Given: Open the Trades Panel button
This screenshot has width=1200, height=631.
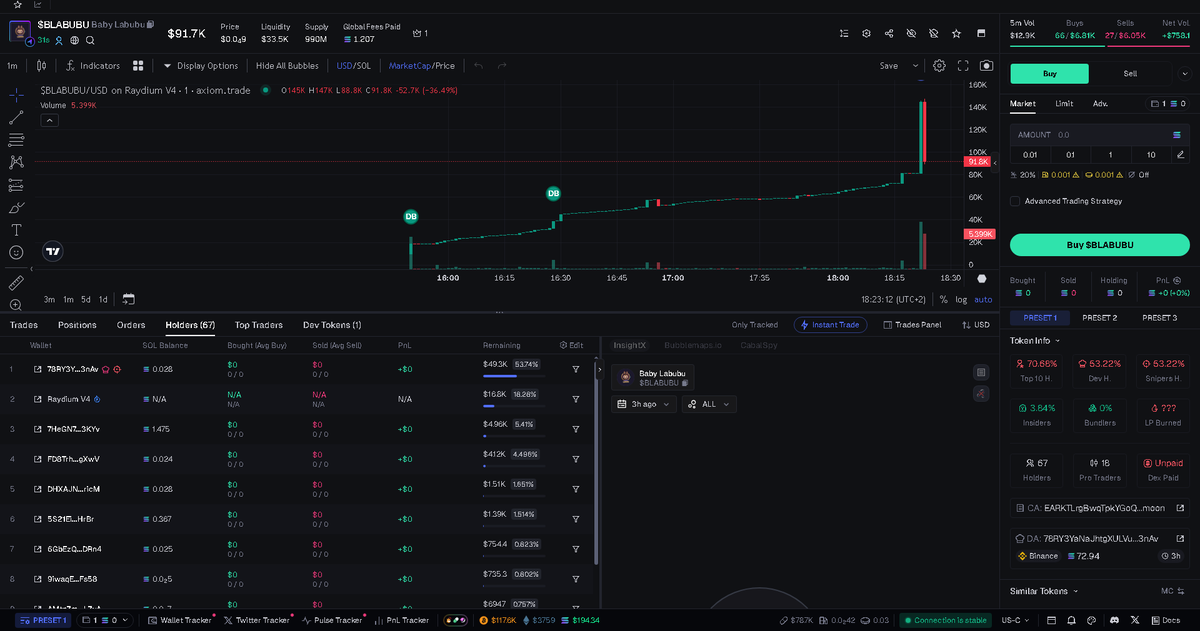Looking at the screenshot, I should (912, 325).
